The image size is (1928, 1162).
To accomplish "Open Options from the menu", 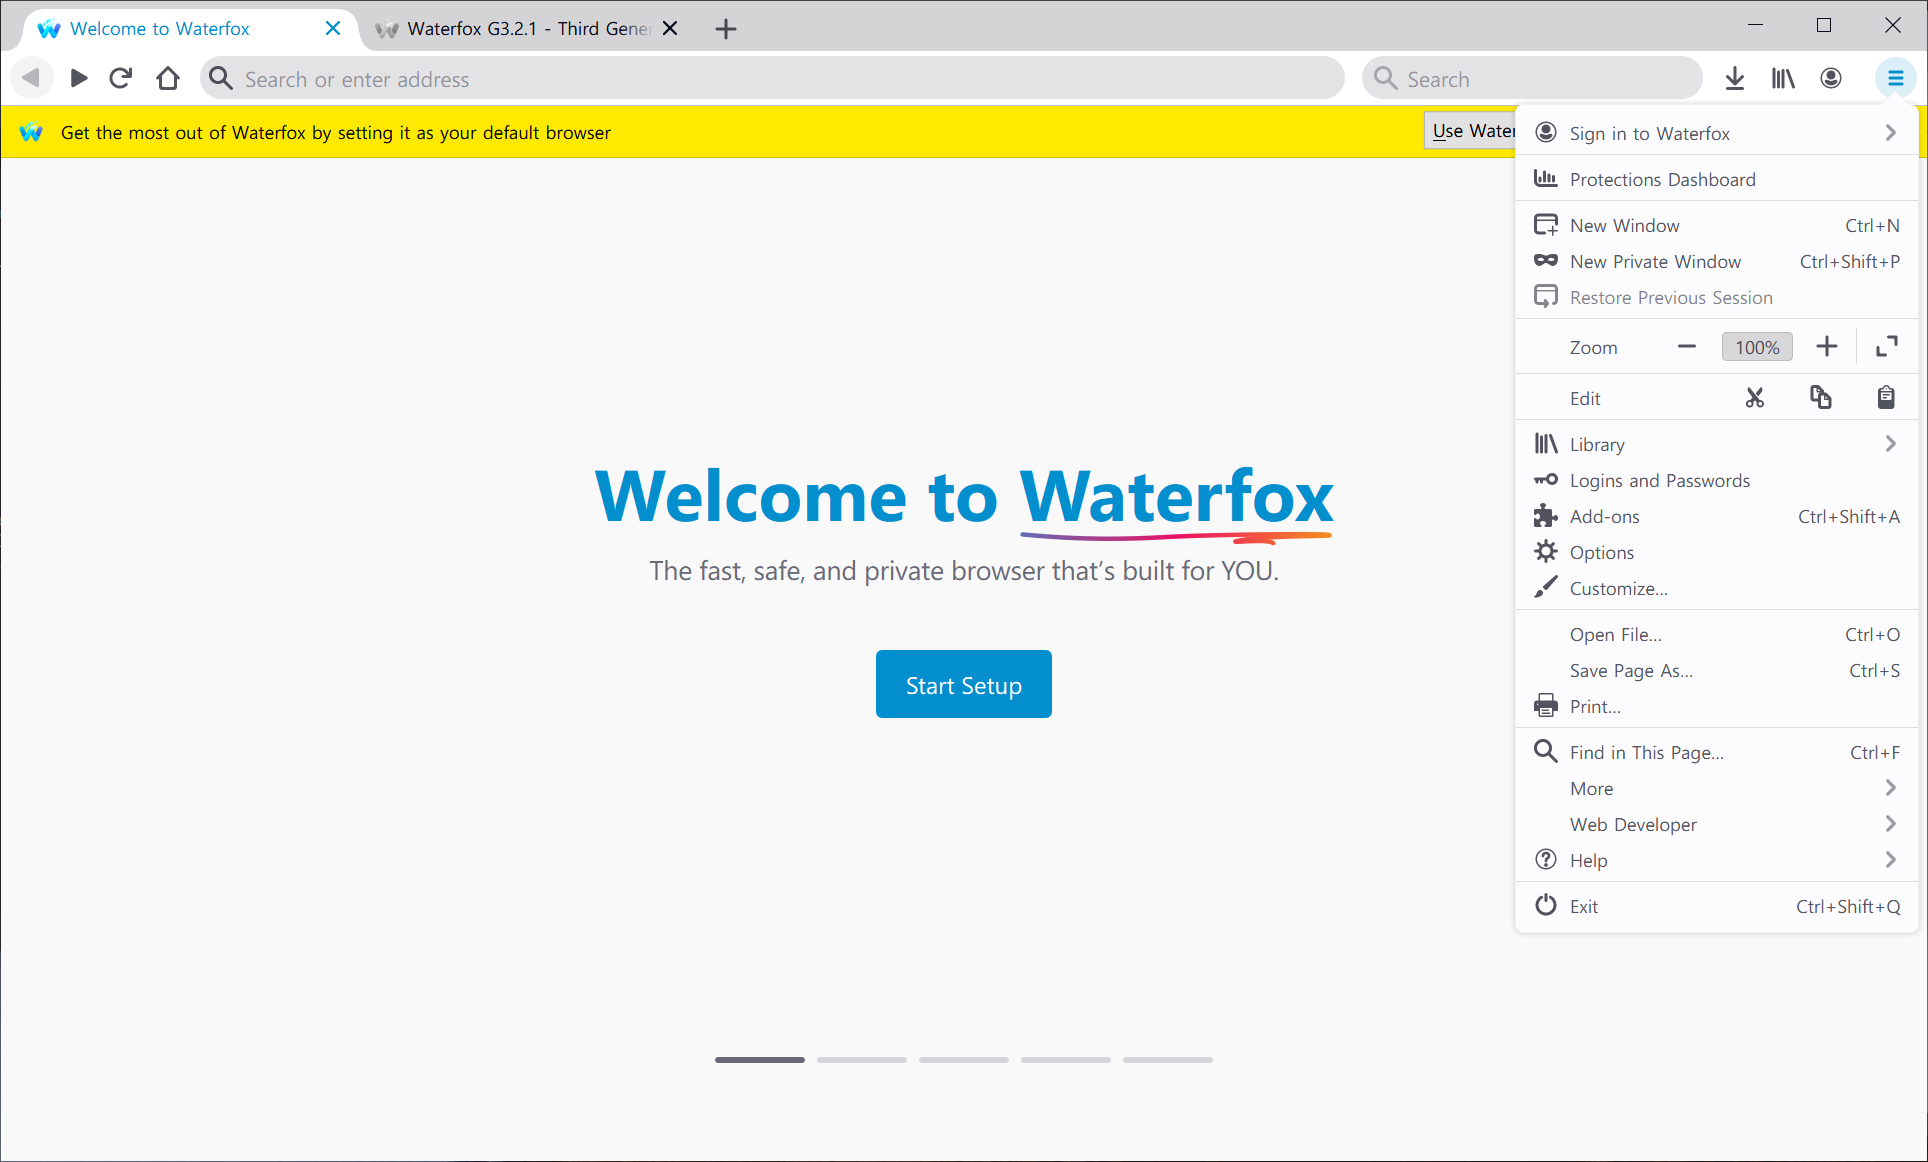I will [1602, 552].
